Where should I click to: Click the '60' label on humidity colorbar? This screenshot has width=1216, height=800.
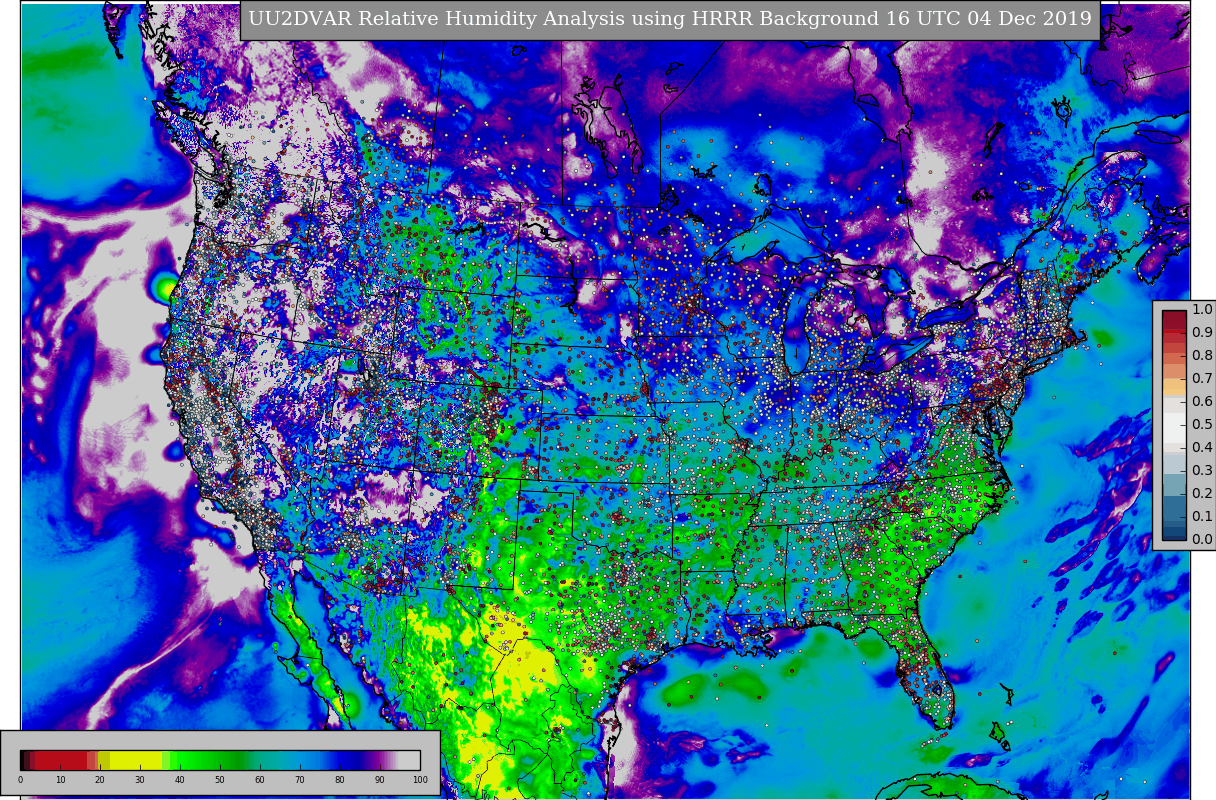click(260, 780)
